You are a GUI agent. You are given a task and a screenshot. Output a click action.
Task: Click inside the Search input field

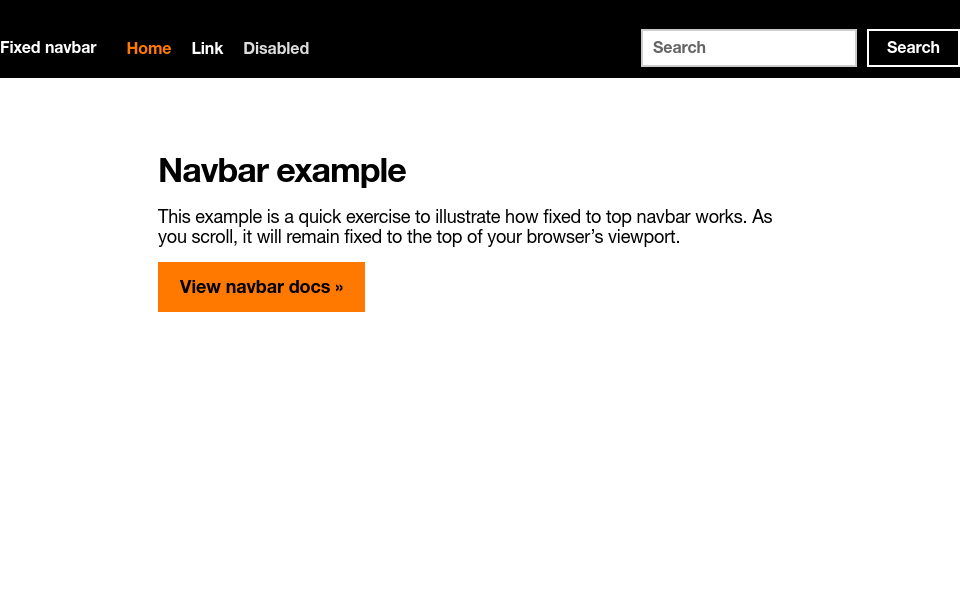(748, 47)
